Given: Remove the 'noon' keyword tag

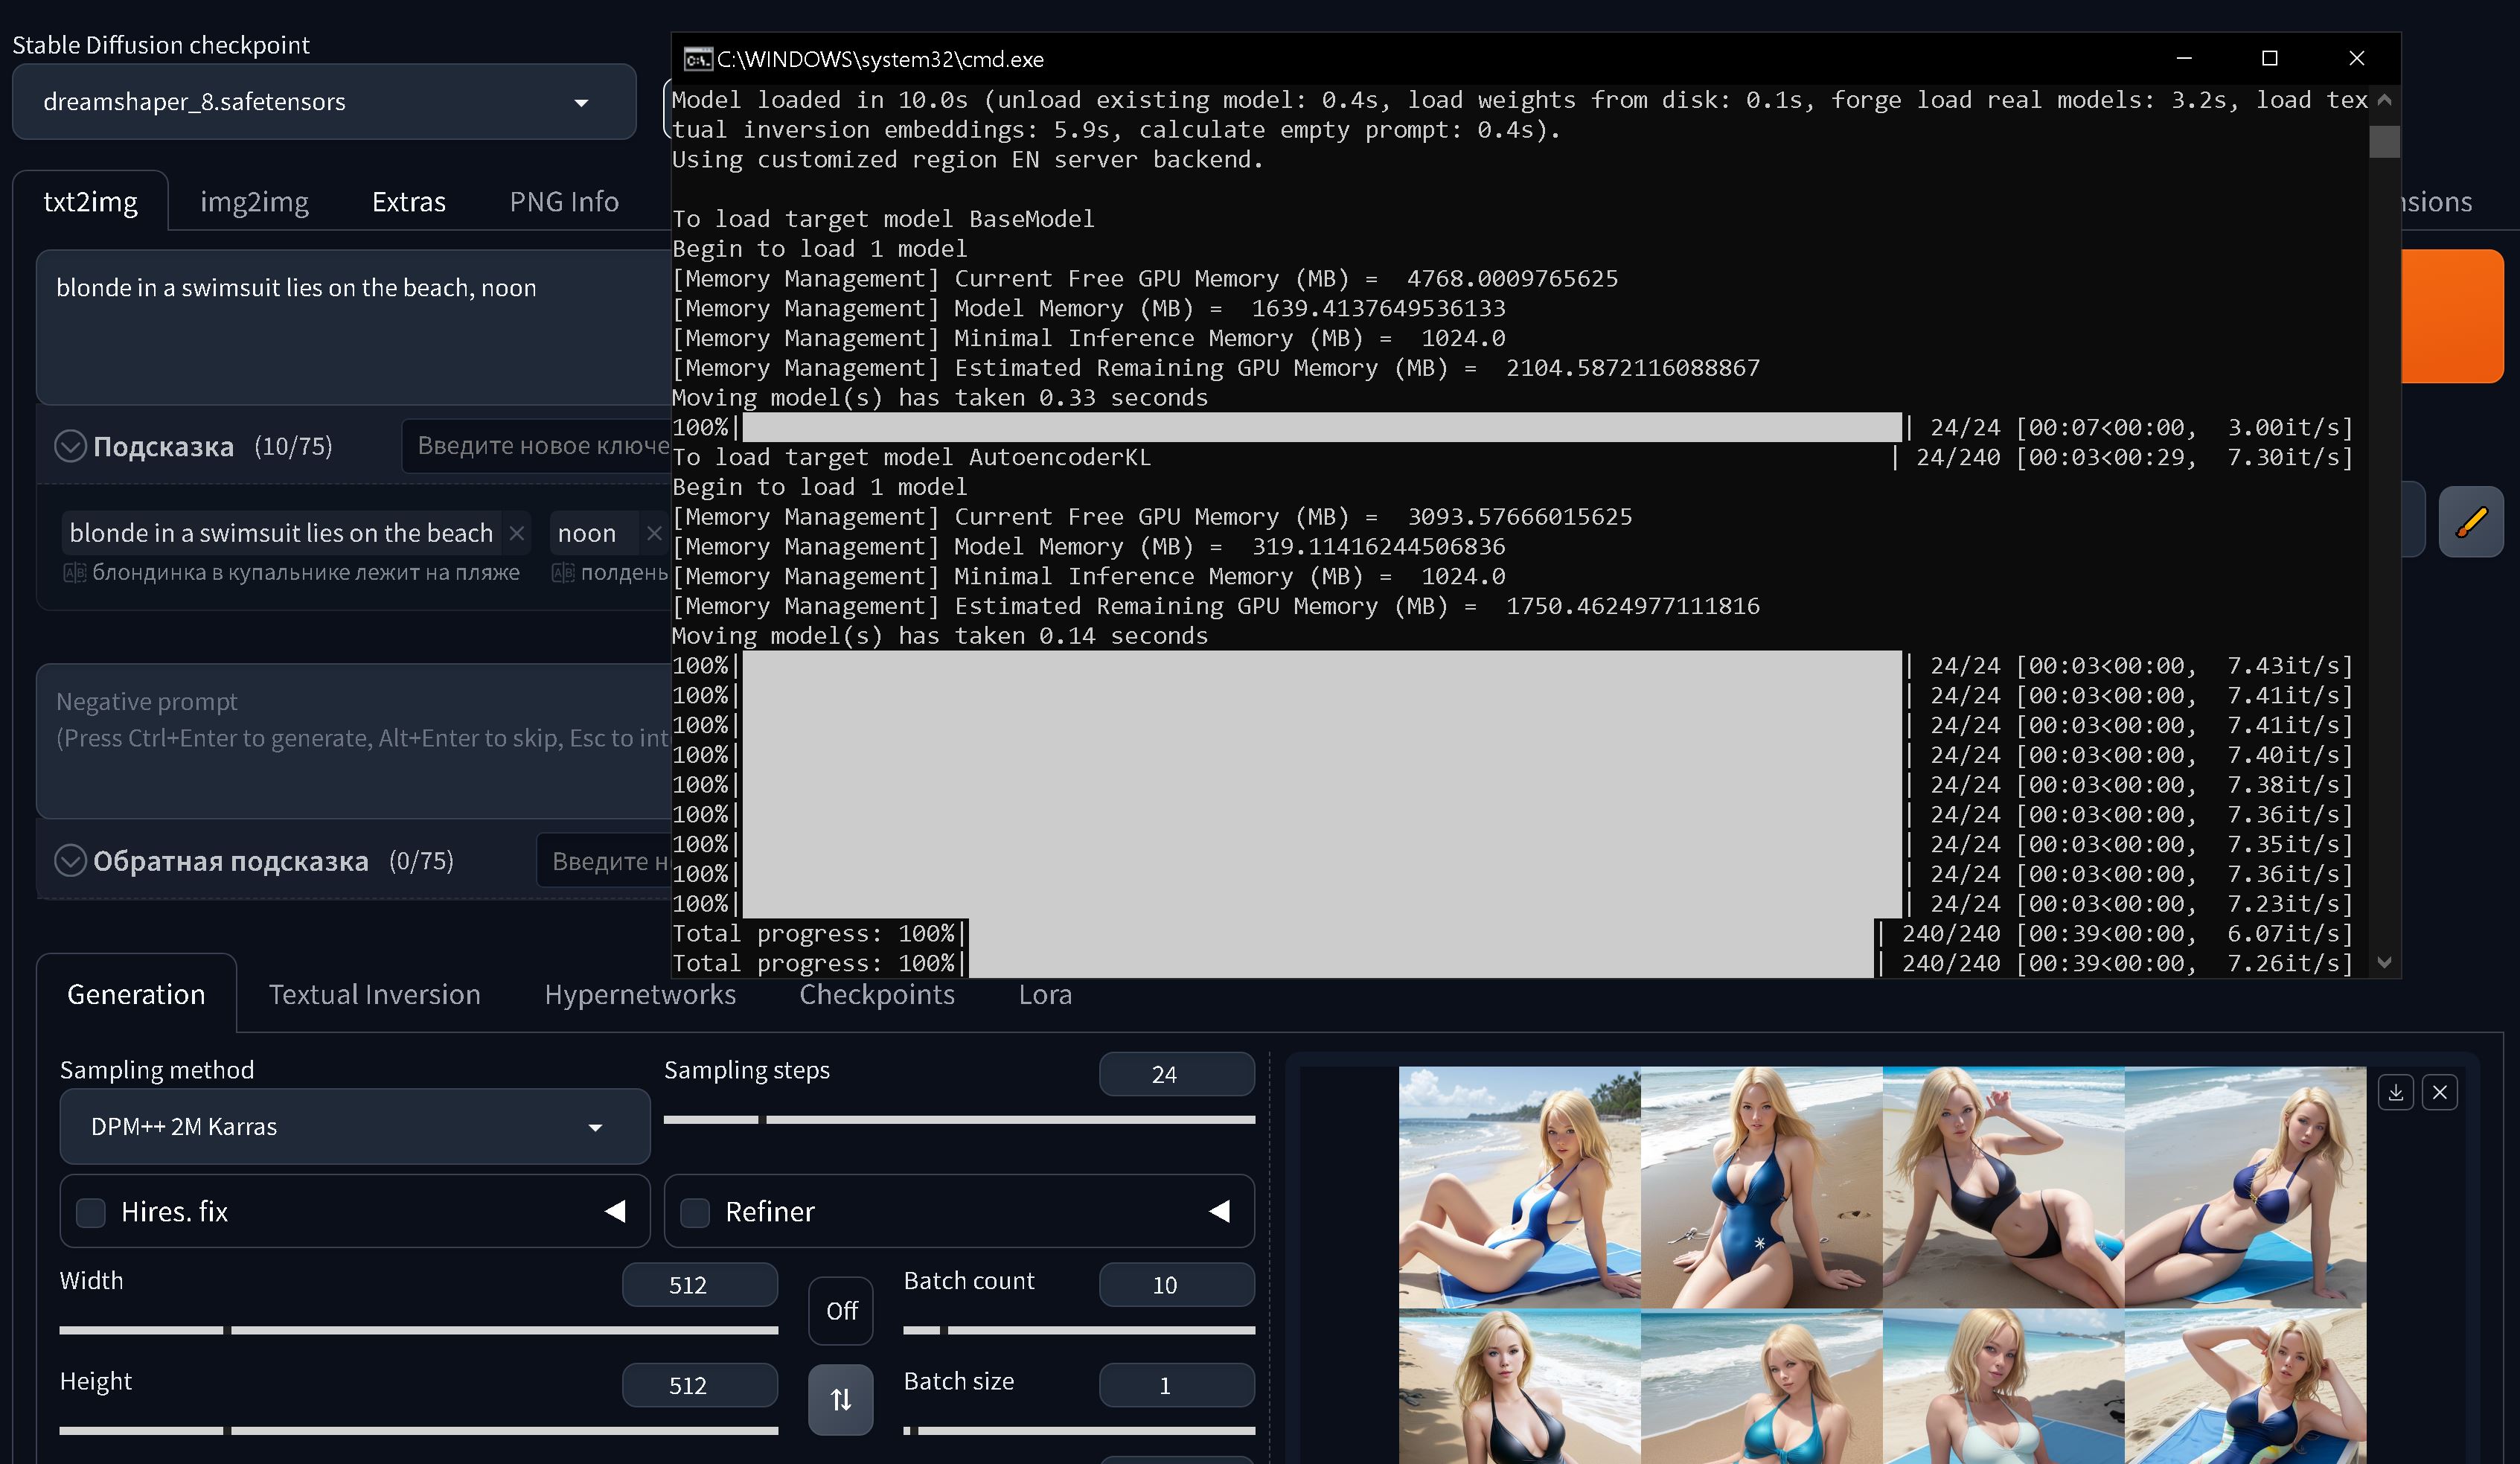Looking at the screenshot, I should [654, 533].
